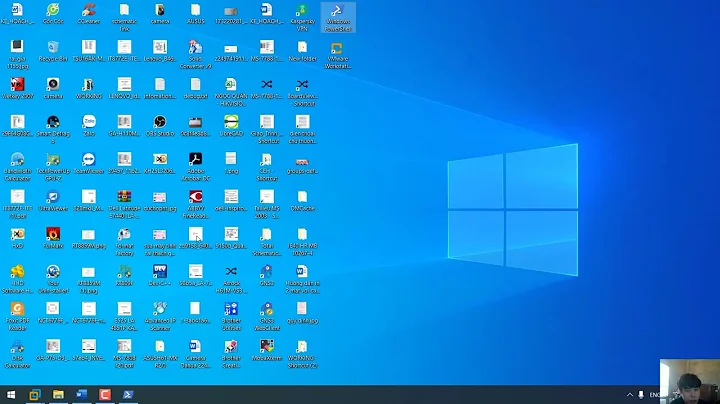
Task: Open the CMCache folder
Action: [302, 201]
